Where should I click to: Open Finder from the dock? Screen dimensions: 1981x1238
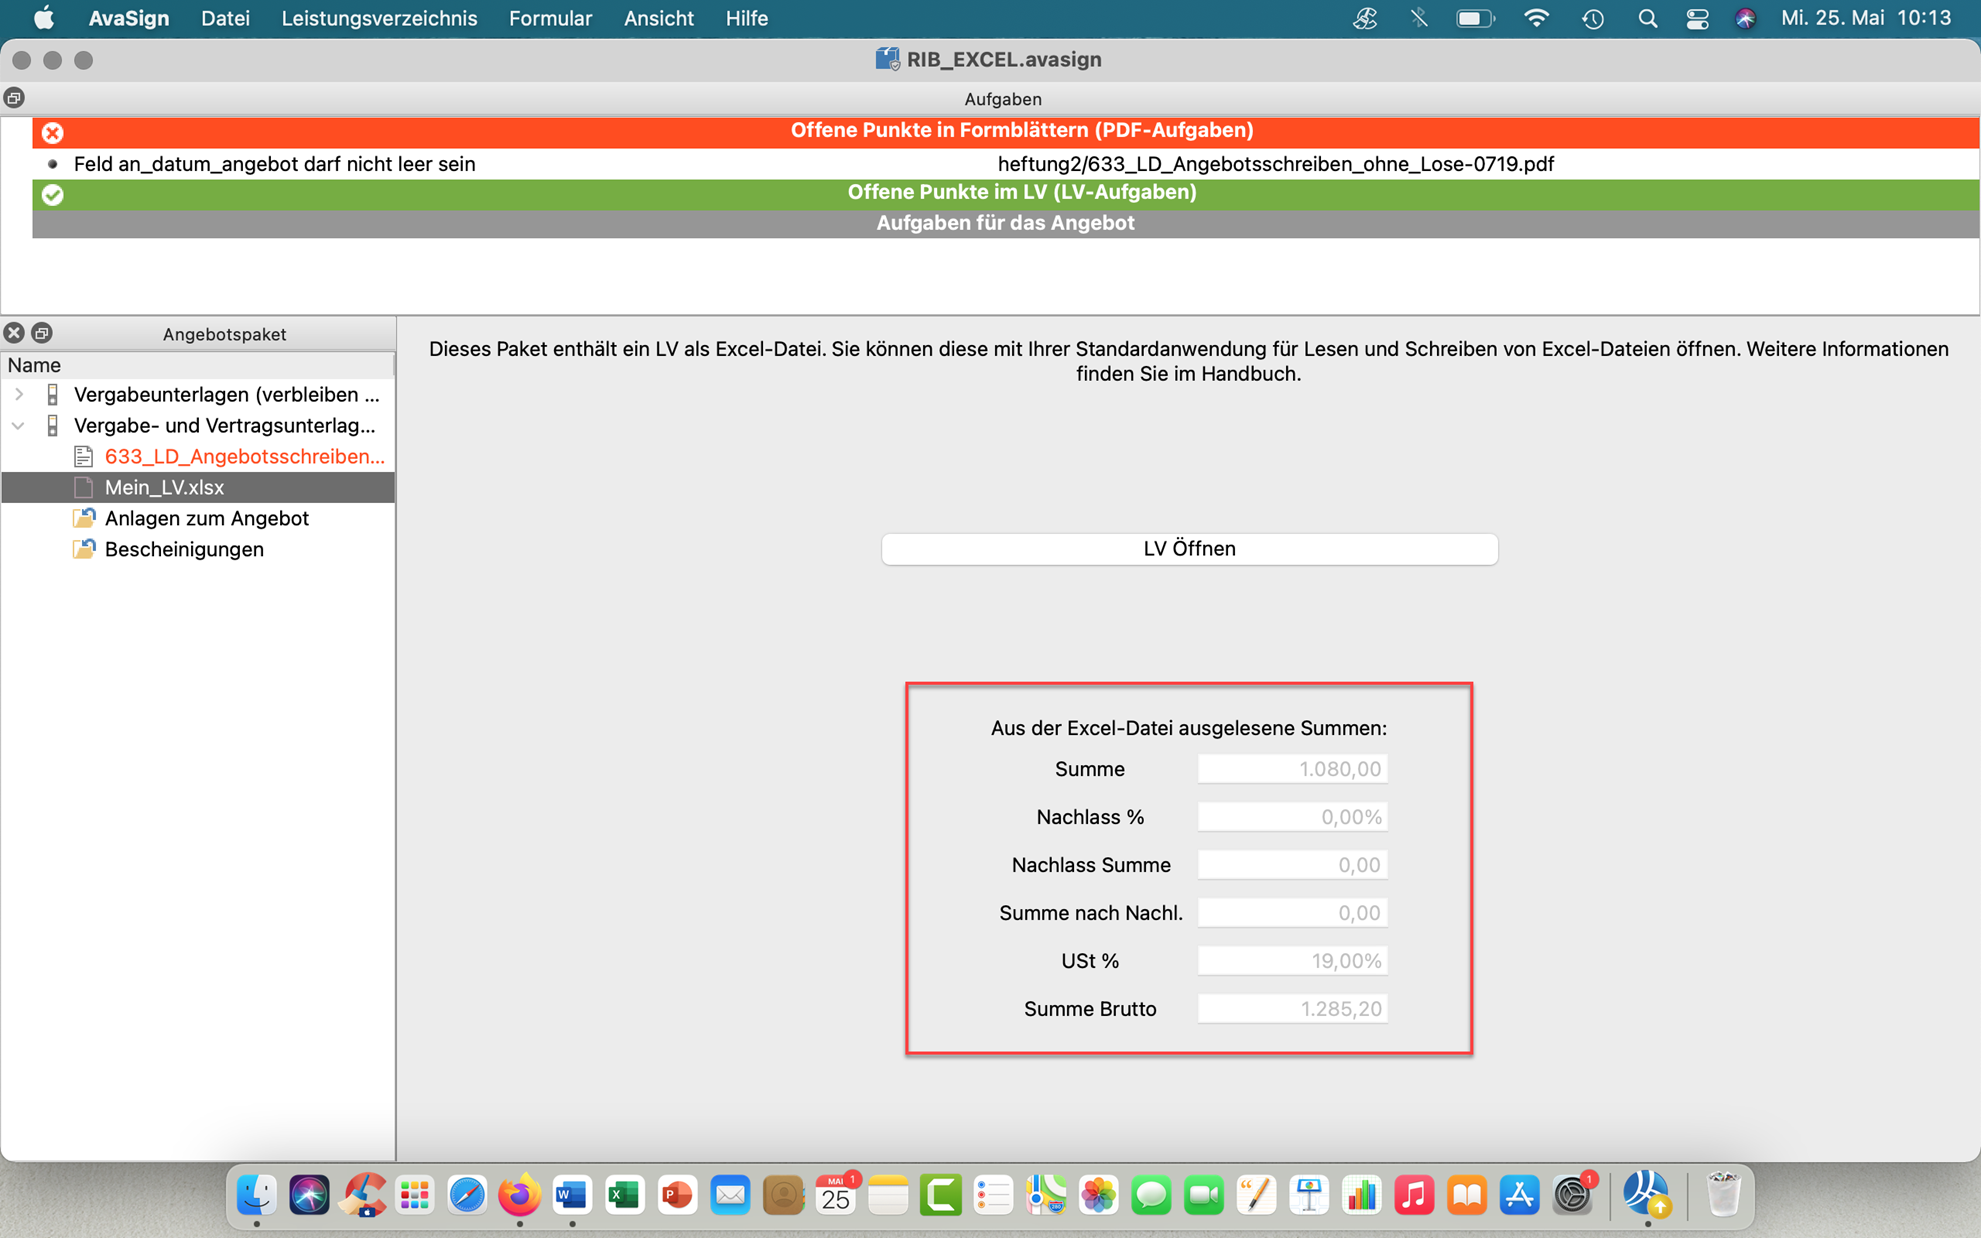click(257, 1195)
